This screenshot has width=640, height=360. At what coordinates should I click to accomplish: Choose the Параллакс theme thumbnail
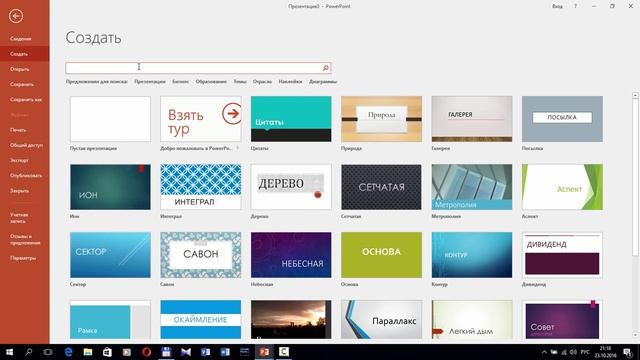click(x=382, y=320)
